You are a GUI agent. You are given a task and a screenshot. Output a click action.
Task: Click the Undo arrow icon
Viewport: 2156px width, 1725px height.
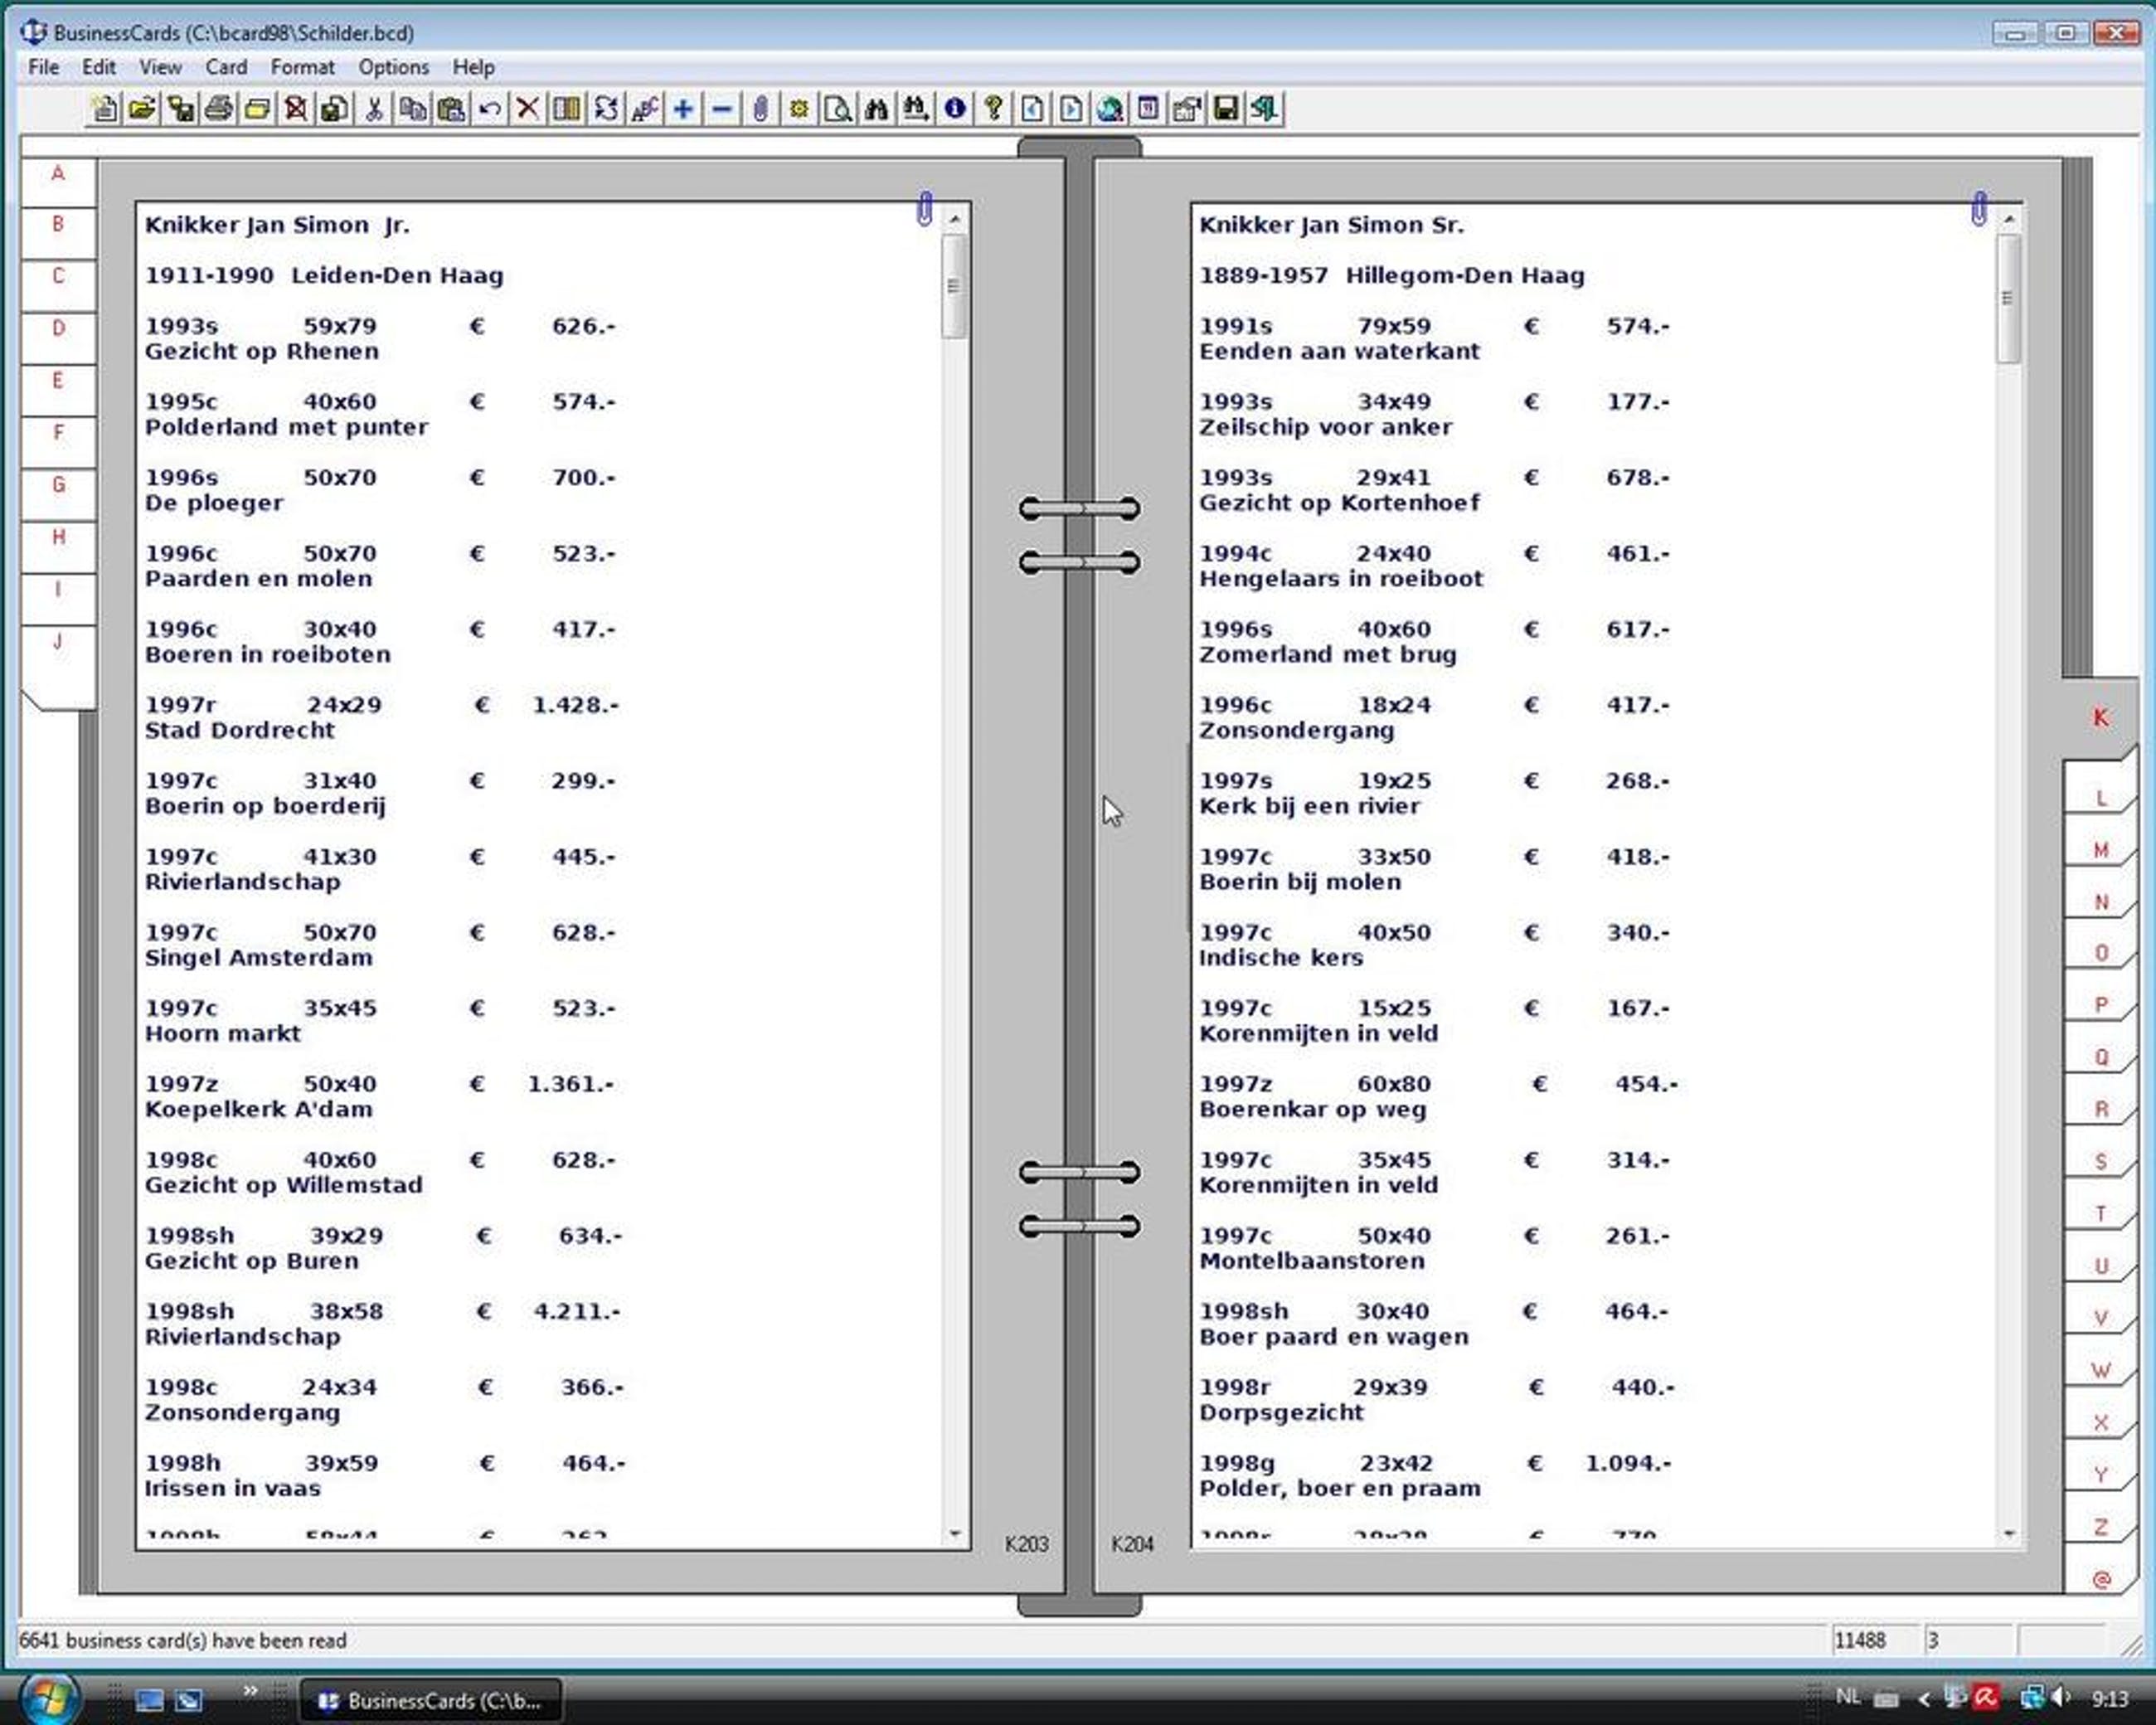[490, 109]
